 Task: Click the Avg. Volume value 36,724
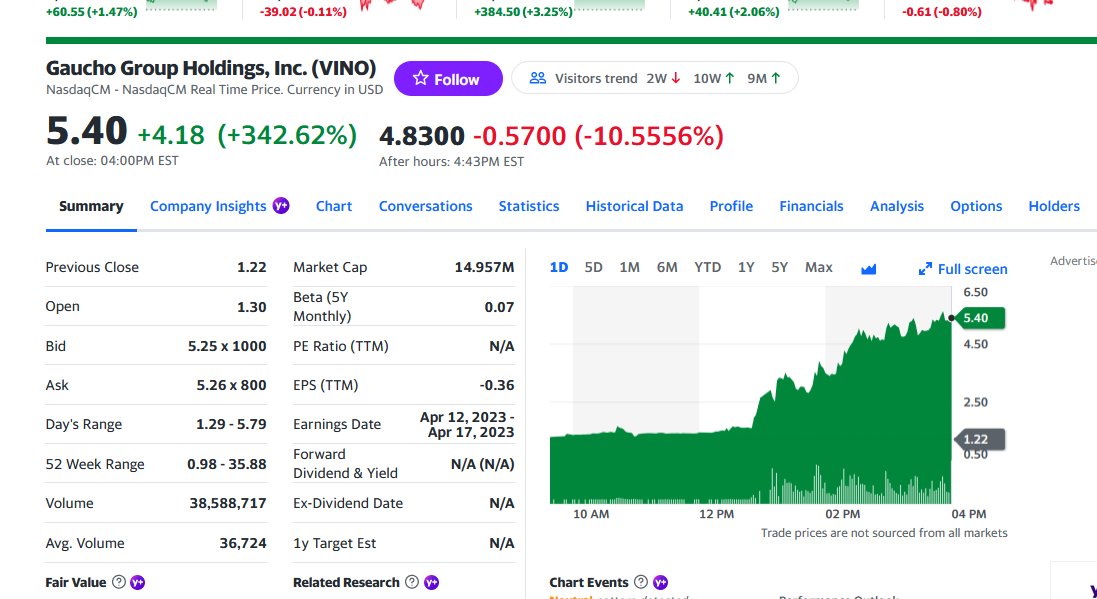click(x=243, y=544)
